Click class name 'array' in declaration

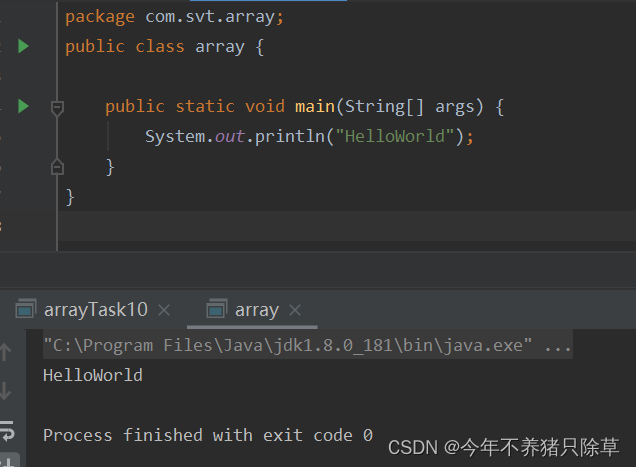click(x=220, y=47)
